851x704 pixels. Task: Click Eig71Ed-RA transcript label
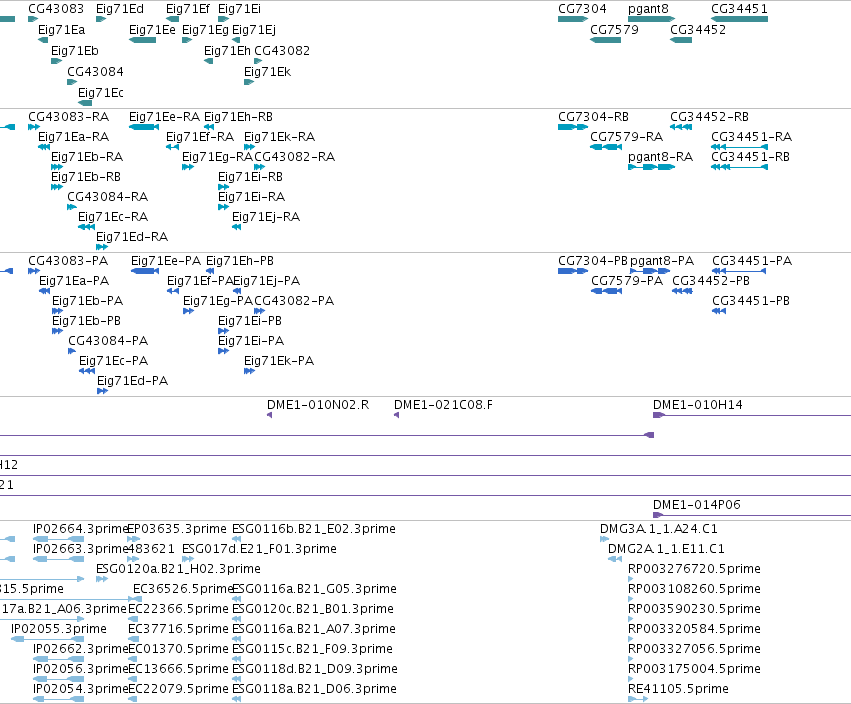click(x=132, y=237)
